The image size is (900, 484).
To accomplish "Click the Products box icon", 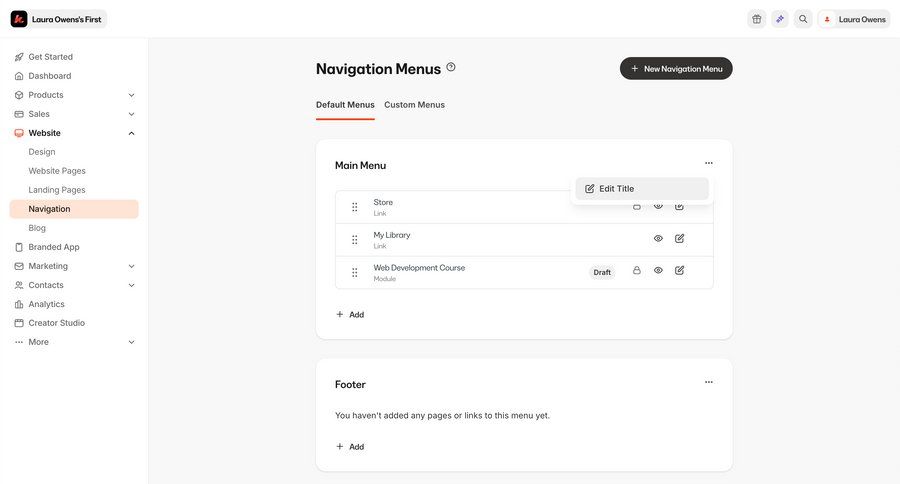I will [x=19, y=95].
